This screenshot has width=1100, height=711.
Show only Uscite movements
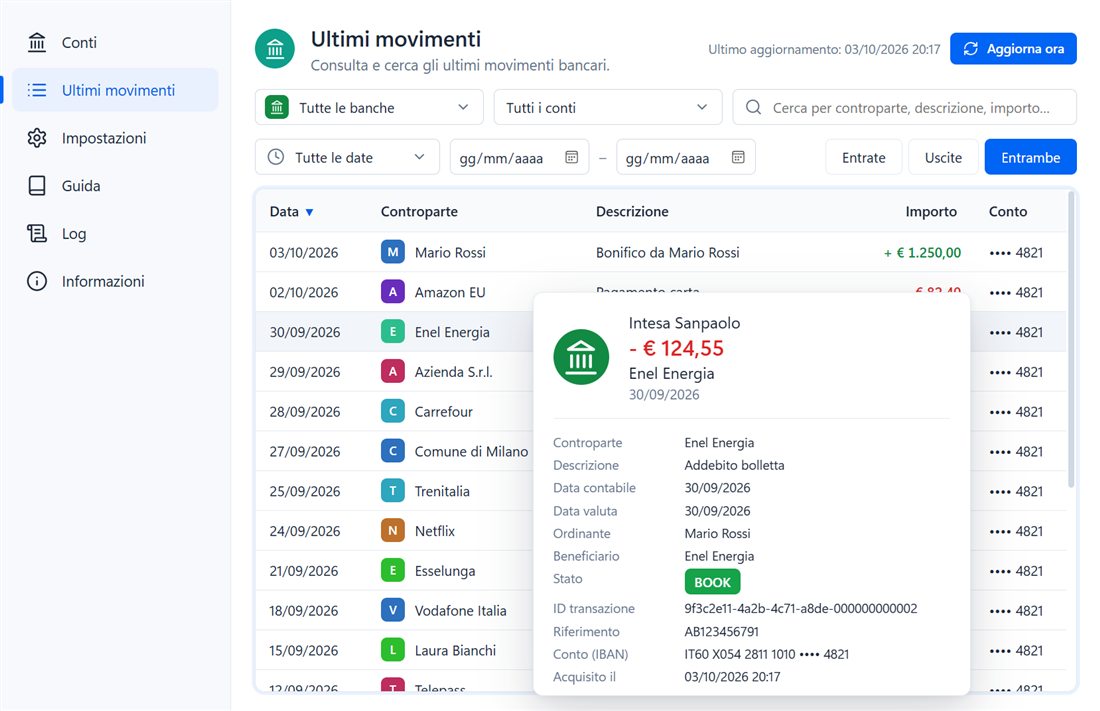(944, 157)
